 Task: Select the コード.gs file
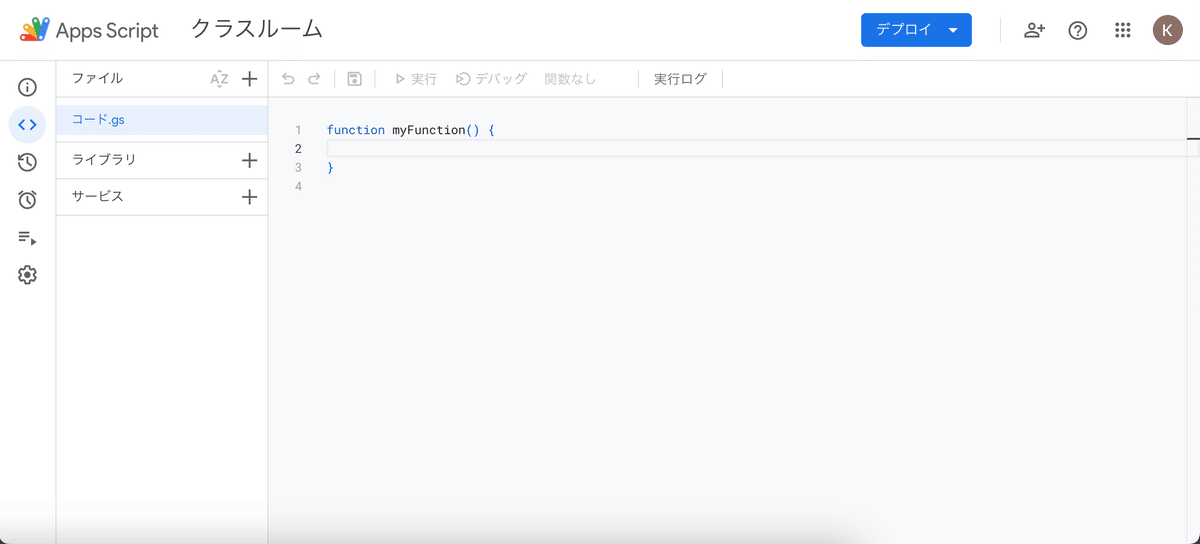point(162,120)
